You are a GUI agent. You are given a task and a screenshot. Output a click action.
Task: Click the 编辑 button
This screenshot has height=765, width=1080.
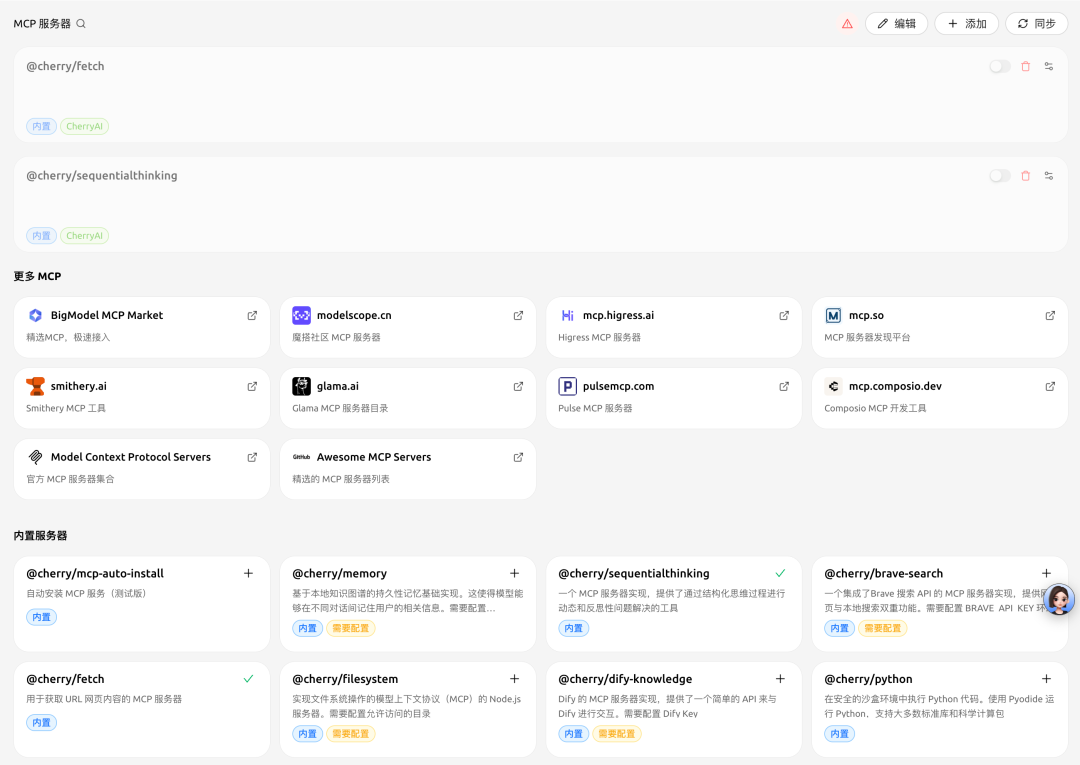(896, 24)
